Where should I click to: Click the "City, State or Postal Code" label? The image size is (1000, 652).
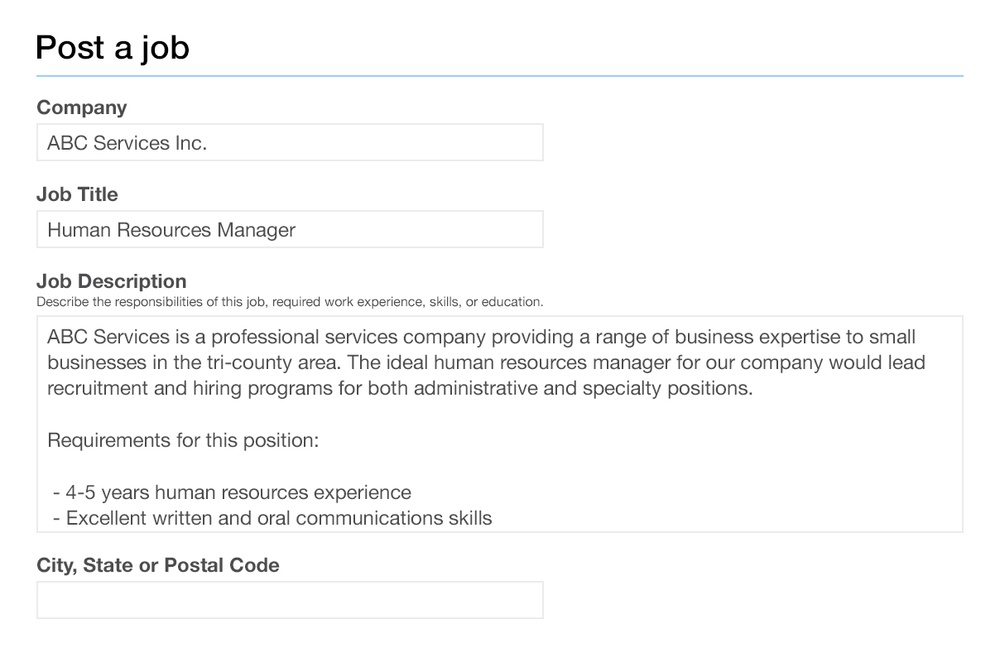[158, 565]
